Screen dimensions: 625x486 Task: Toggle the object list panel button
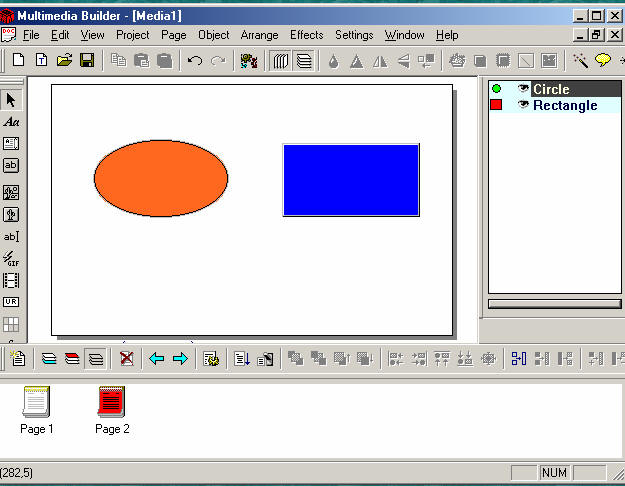pos(304,61)
